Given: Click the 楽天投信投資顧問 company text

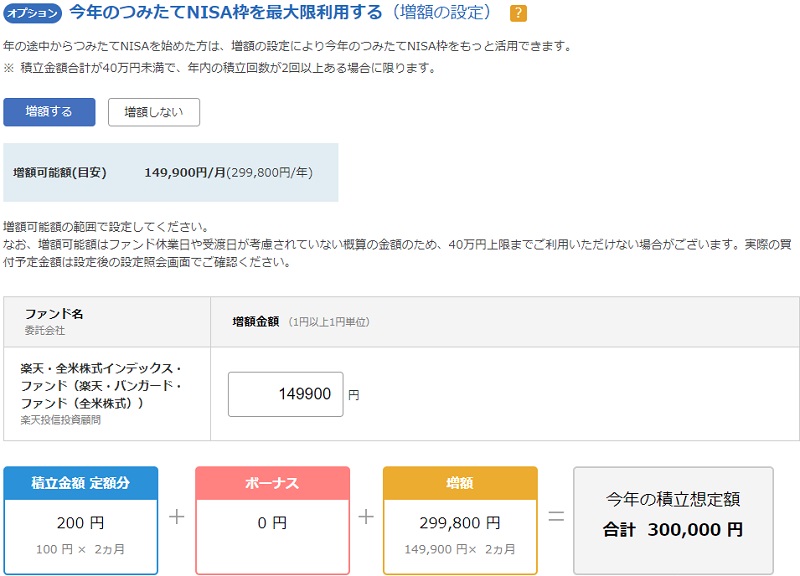Looking at the screenshot, I should coord(61,420).
